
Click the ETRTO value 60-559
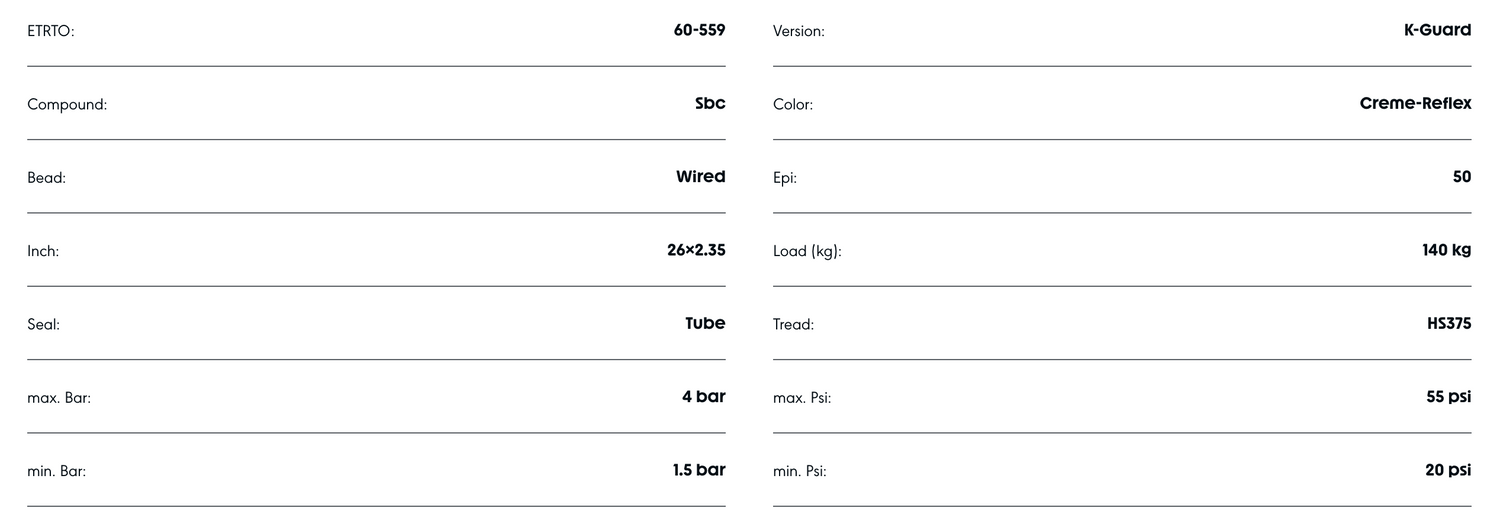(699, 30)
